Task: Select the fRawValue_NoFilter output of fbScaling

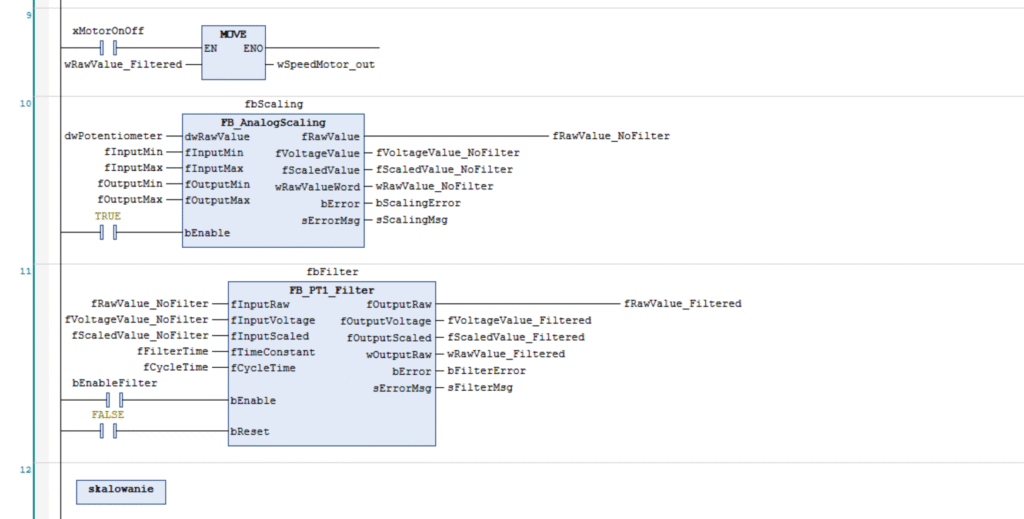Action: coord(610,136)
